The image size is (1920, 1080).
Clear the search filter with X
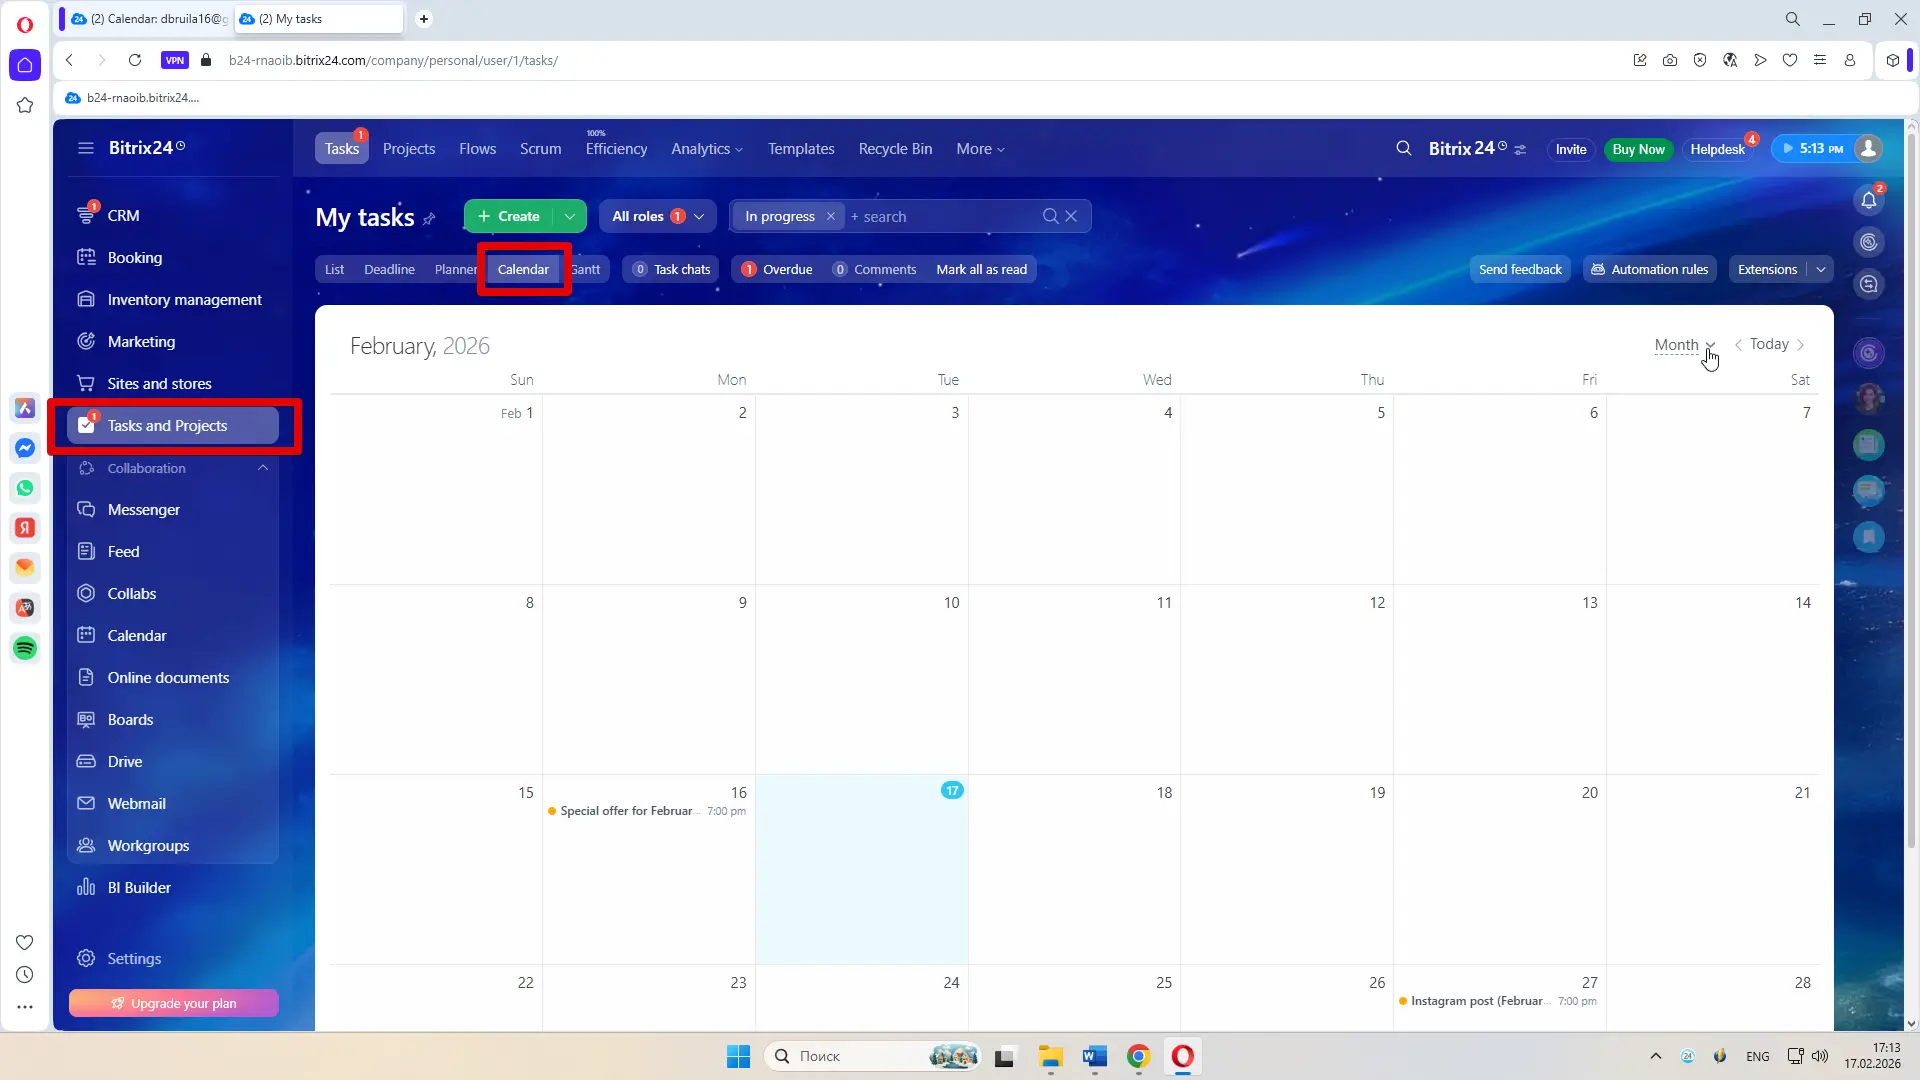pos(1071,216)
